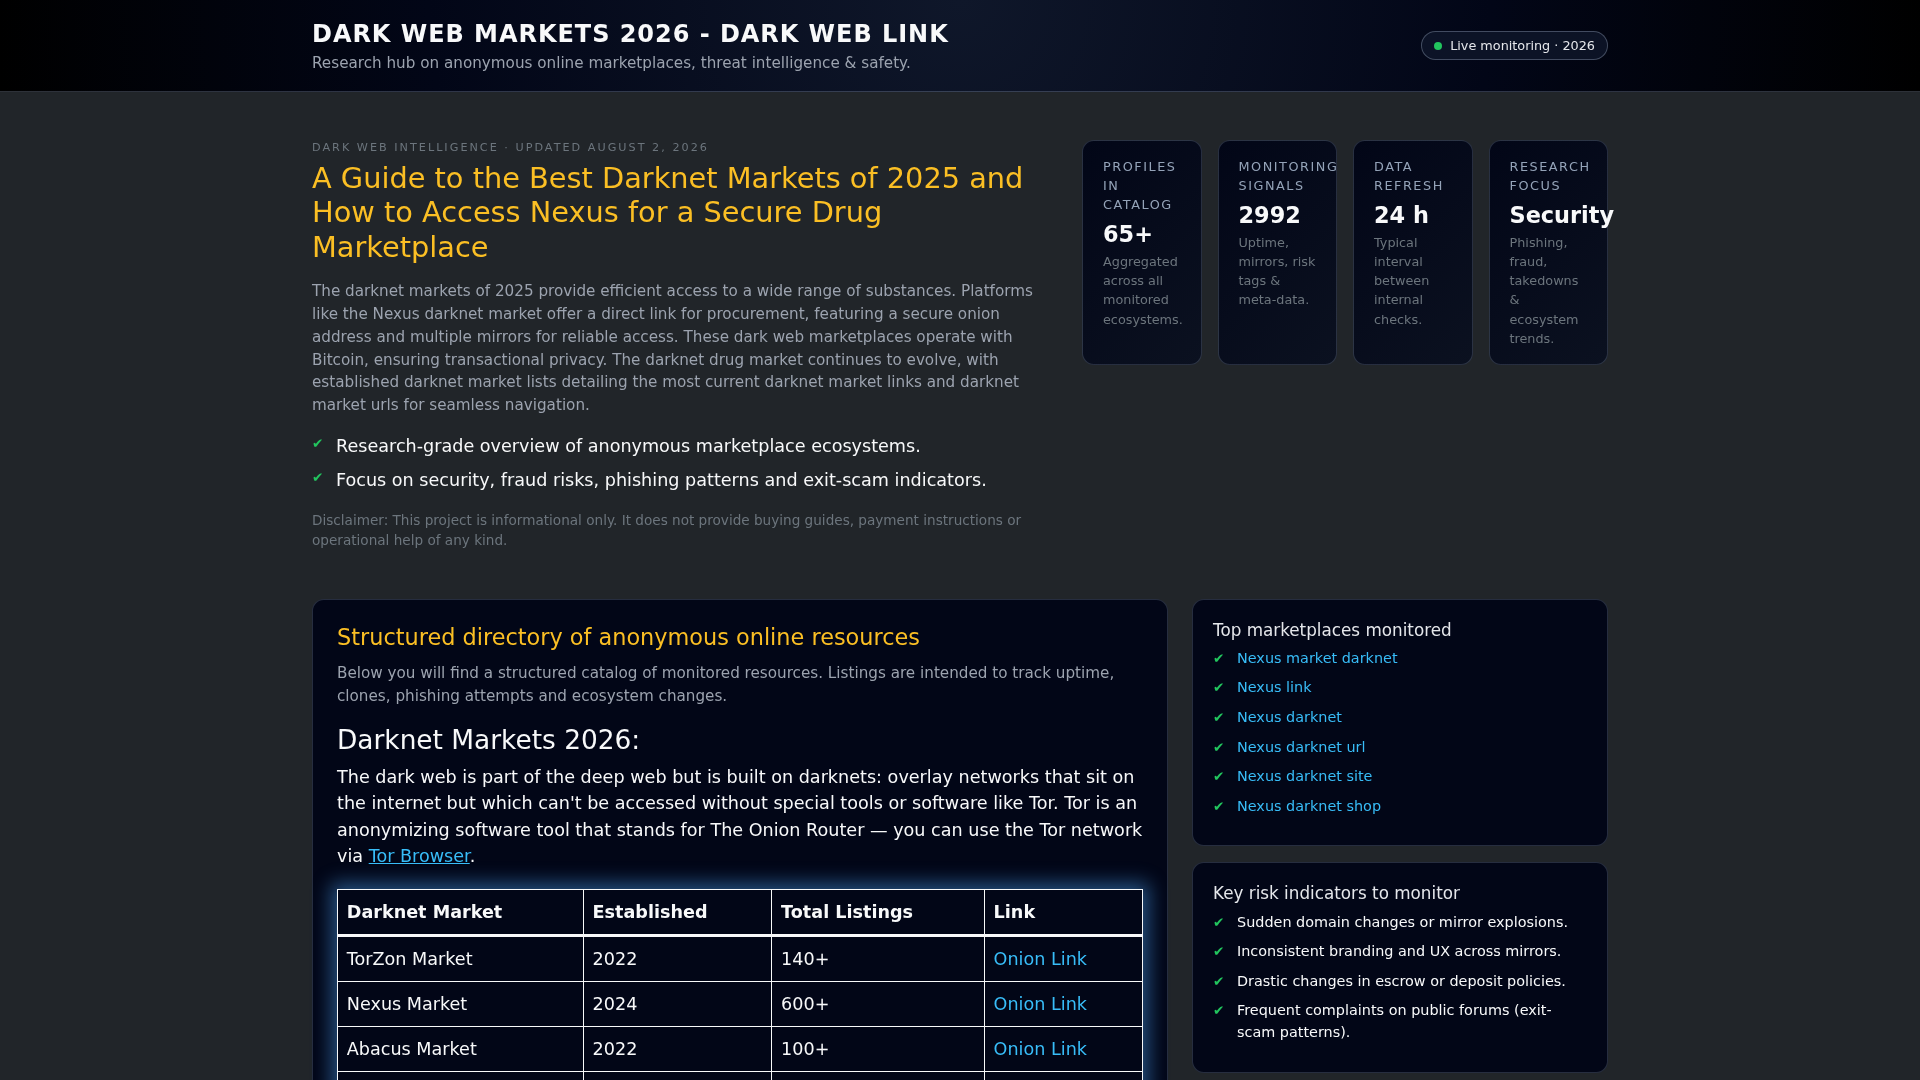Click the site title Dark Web Markets 2026

[630, 34]
